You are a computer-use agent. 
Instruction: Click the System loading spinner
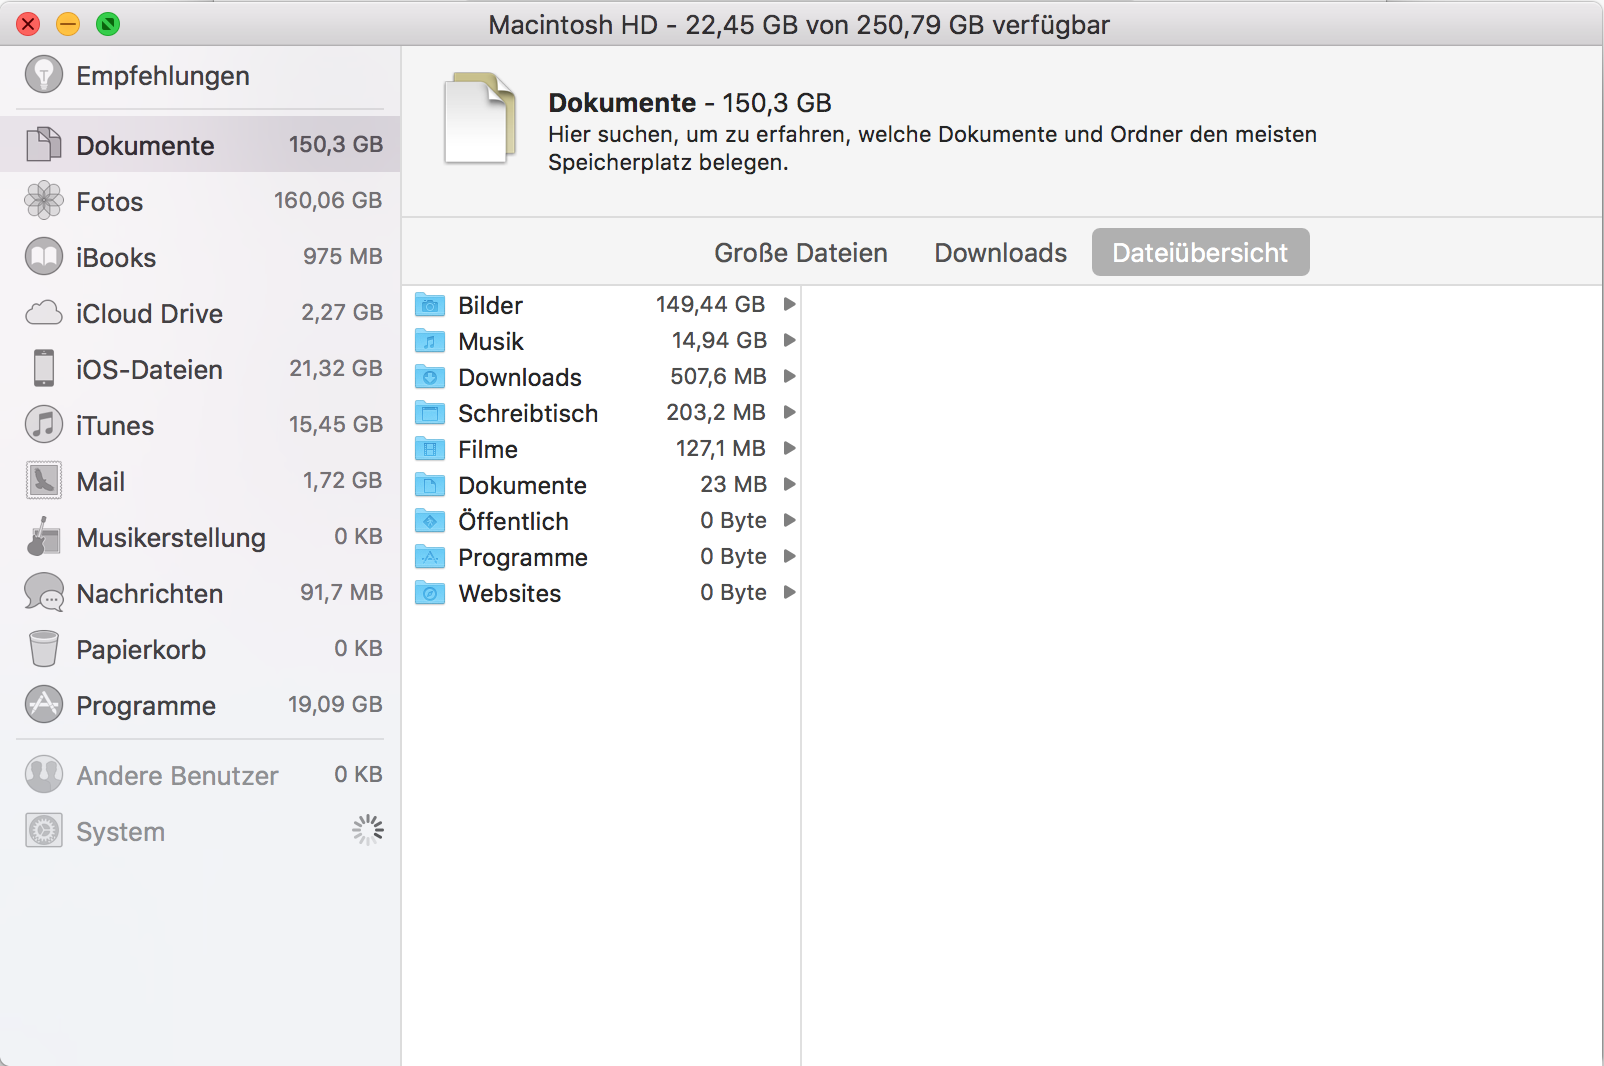(367, 830)
